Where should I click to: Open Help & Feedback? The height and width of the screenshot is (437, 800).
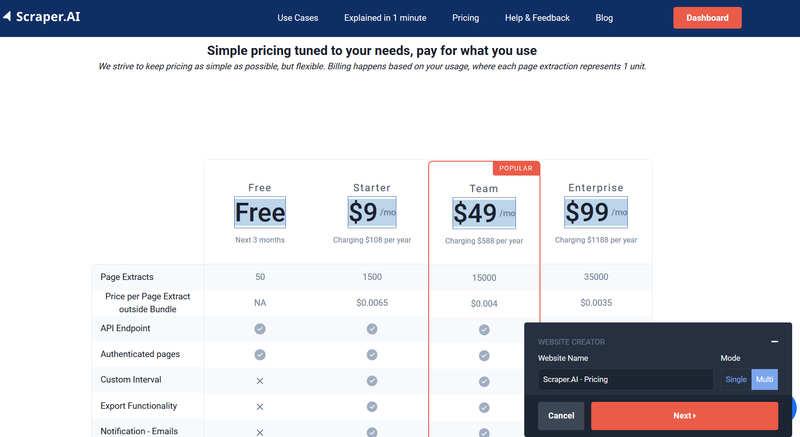[x=537, y=18]
